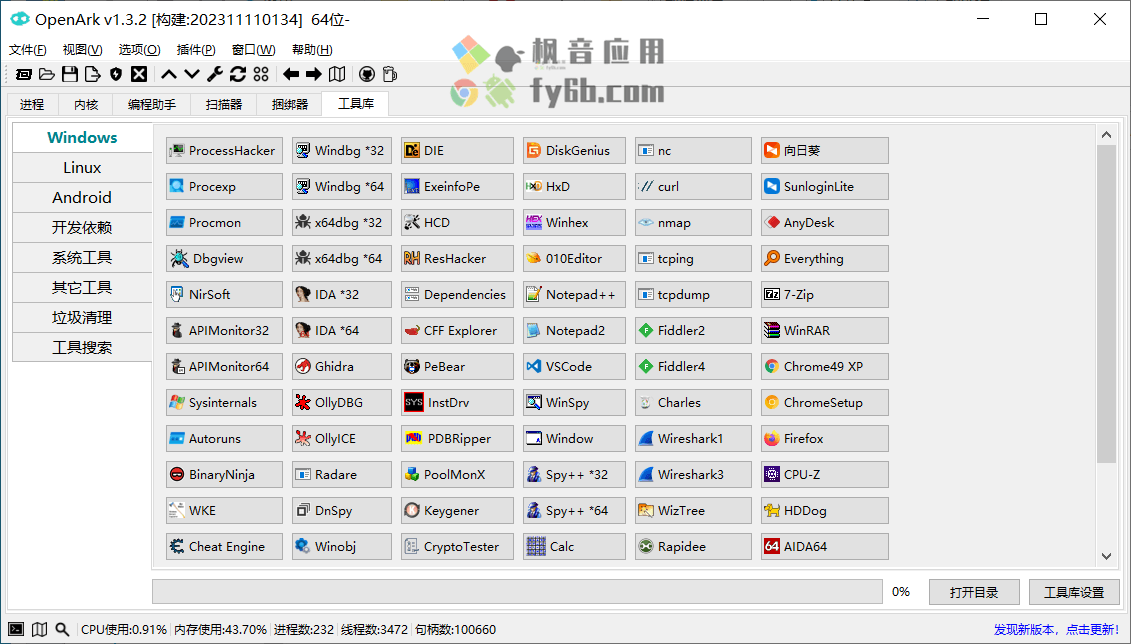
Task: Open the 插件(P) menu
Action: pyautogui.click(x=196, y=50)
